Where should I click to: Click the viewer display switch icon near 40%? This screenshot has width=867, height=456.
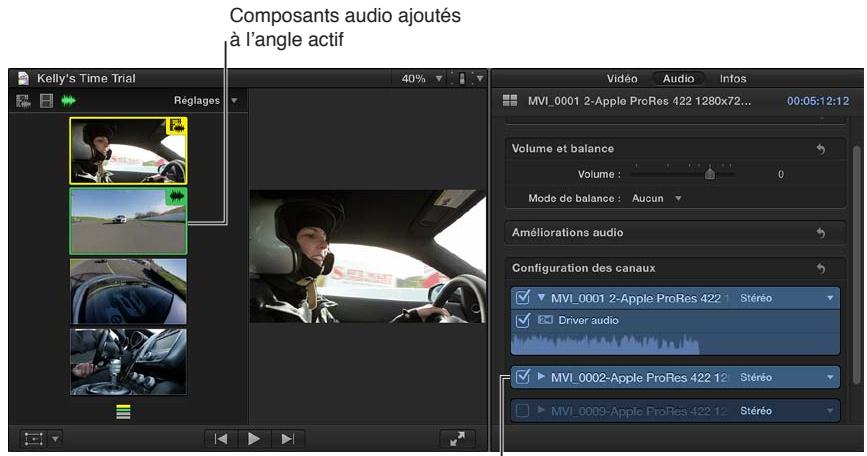point(462,78)
